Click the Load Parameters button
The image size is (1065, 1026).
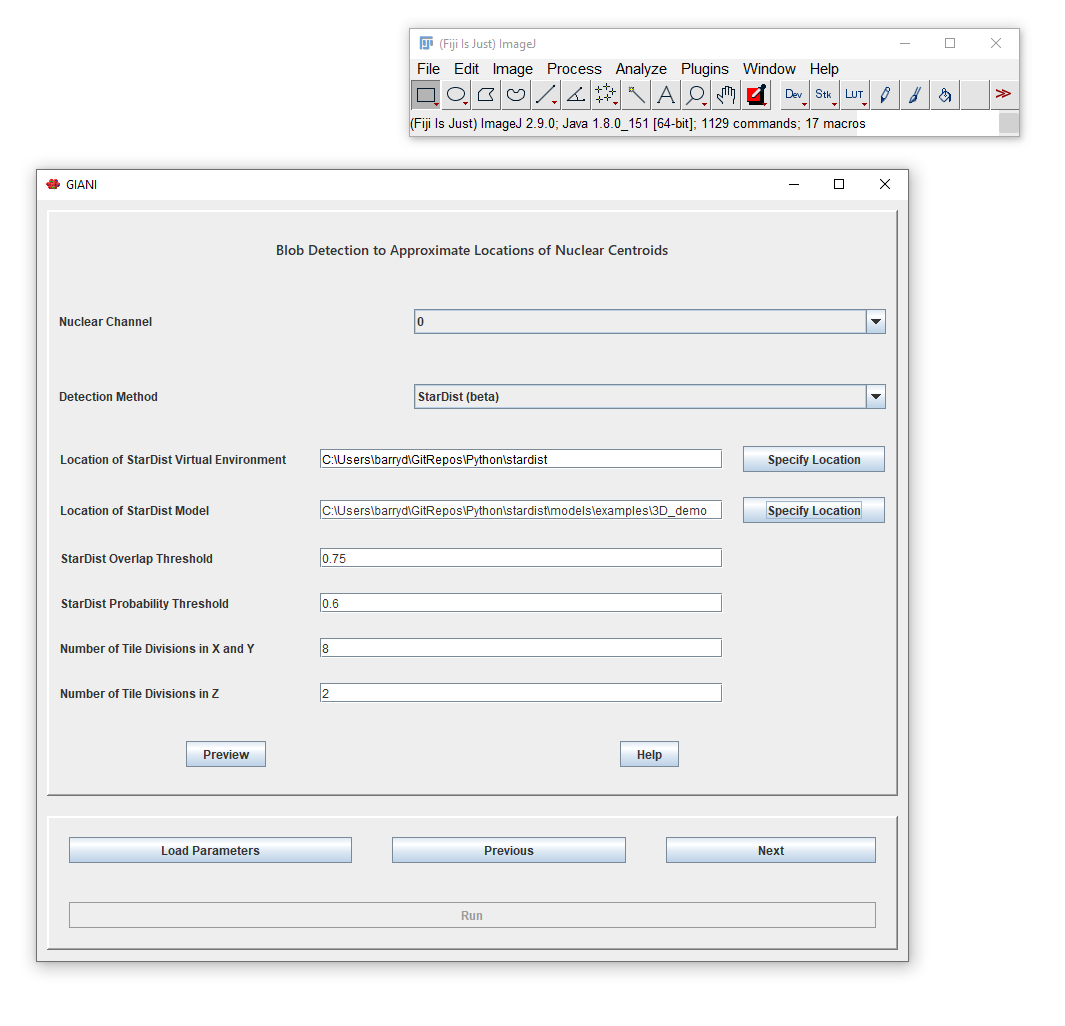pos(211,851)
